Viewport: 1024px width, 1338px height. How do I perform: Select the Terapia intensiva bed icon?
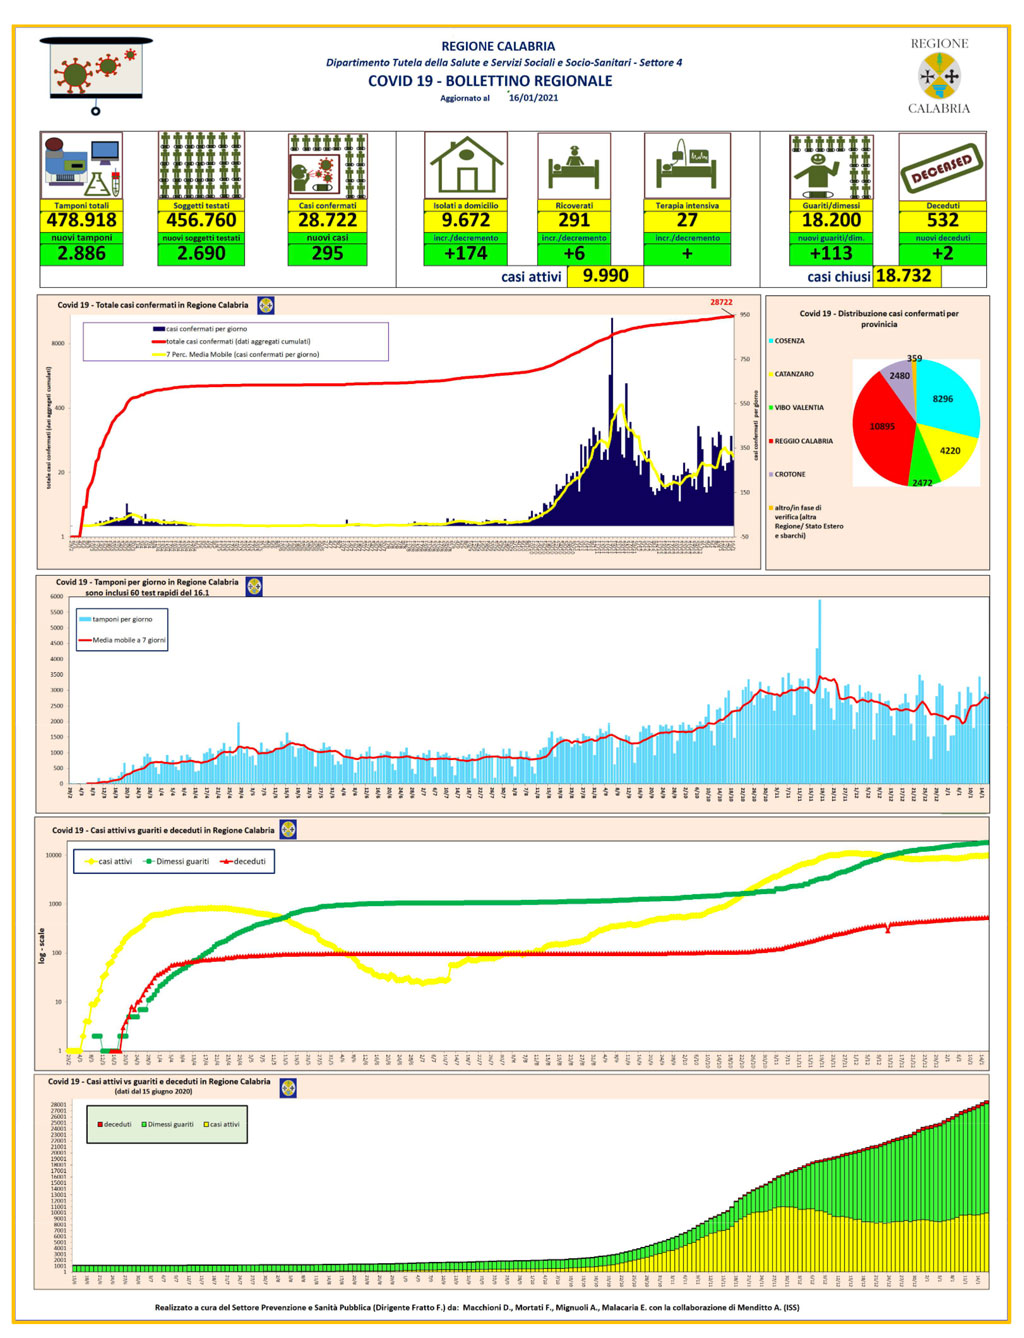(687, 166)
